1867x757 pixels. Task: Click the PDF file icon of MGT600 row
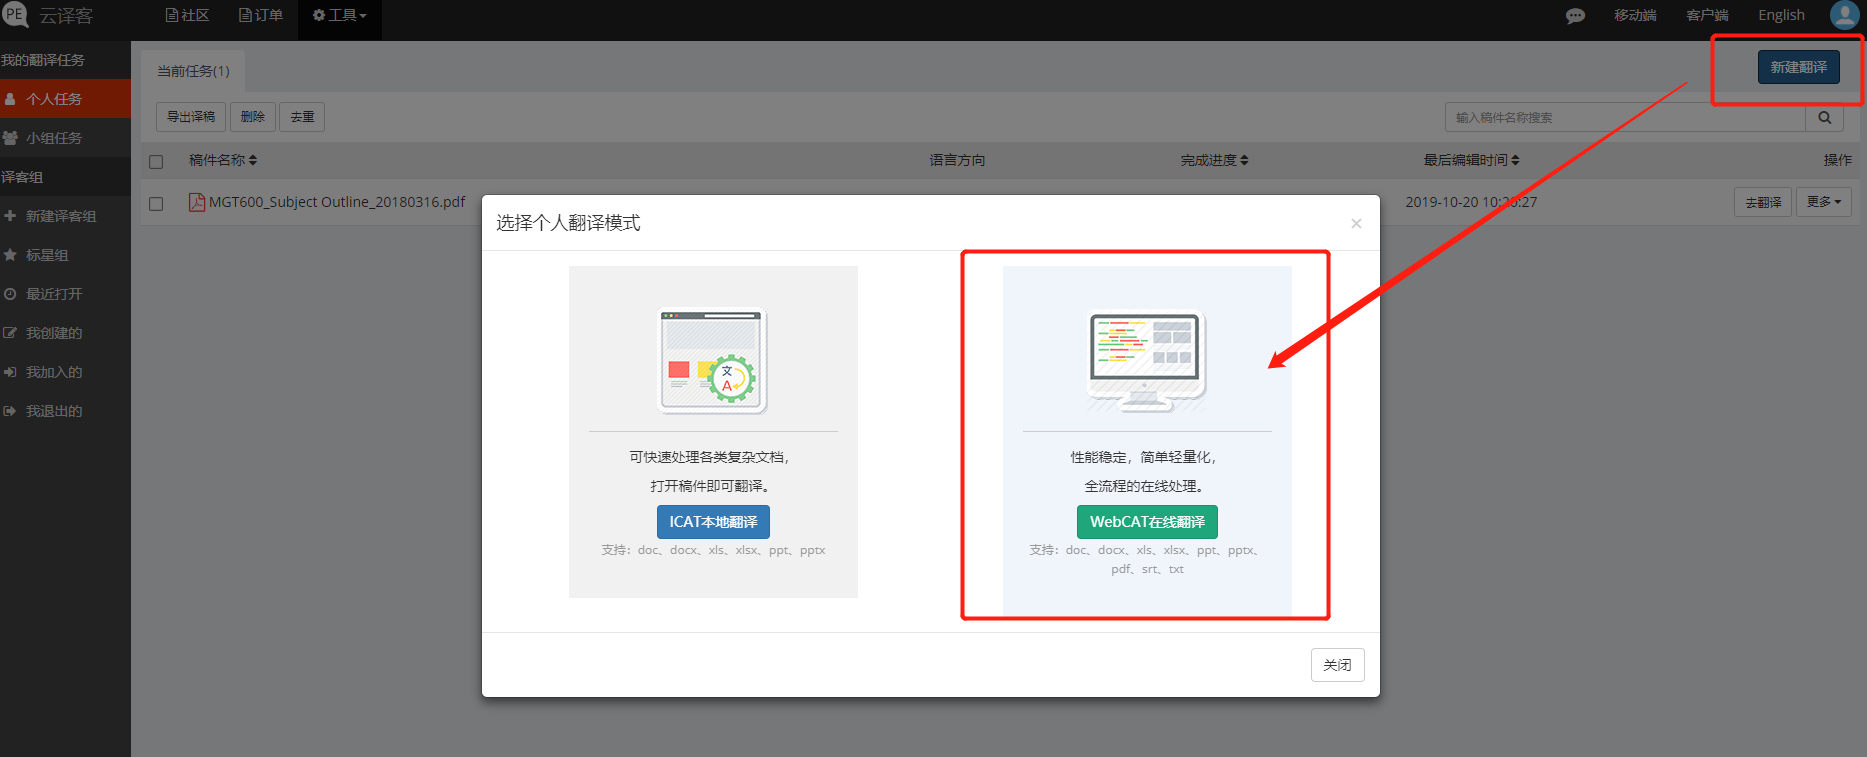pyautogui.click(x=197, y=202)
